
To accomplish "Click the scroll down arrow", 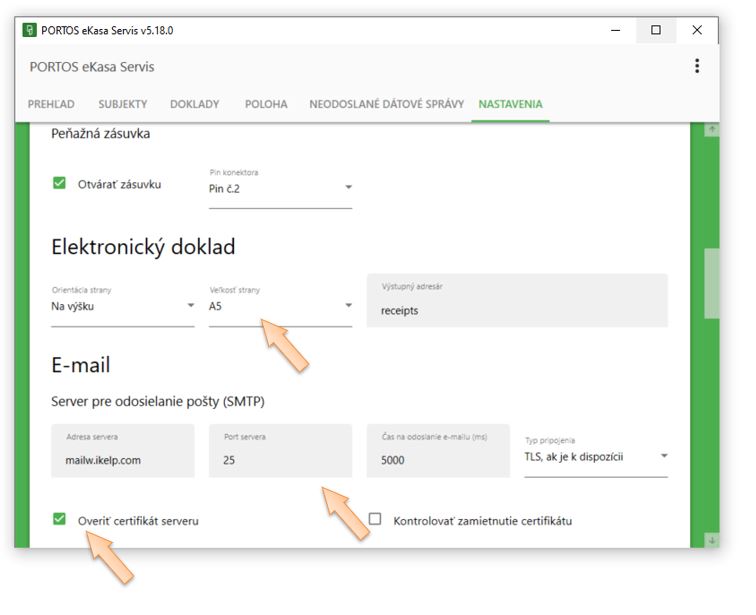I will 712,540.
